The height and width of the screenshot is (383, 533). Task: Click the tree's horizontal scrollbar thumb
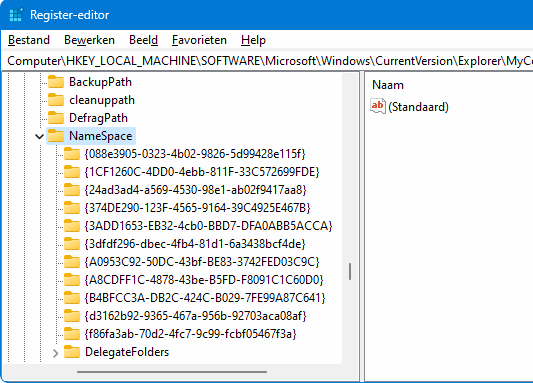(x=172, y=372)
